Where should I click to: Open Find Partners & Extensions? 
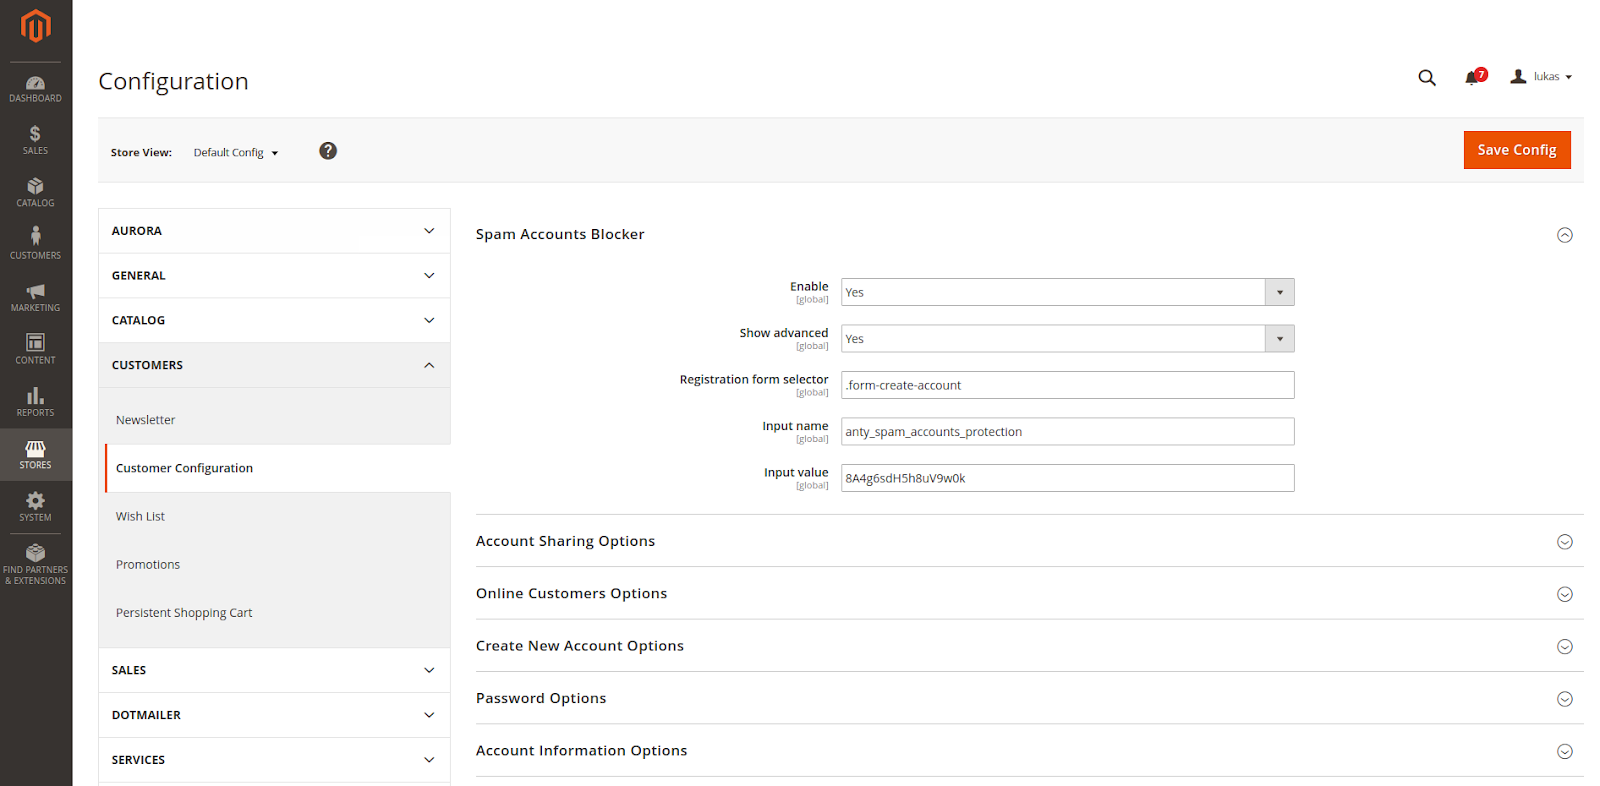pyautogui.click(x=36, y=565)
